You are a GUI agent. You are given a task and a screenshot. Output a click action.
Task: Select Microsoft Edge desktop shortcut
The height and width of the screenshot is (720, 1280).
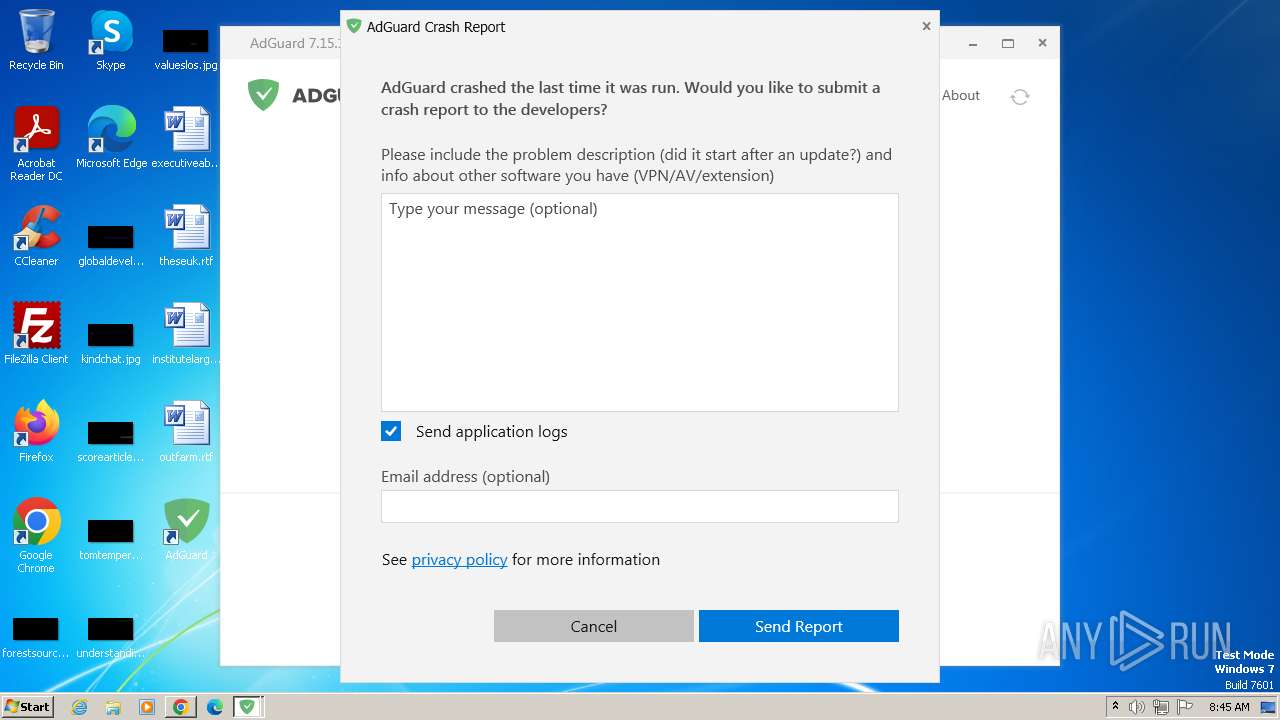pos(111,138)
